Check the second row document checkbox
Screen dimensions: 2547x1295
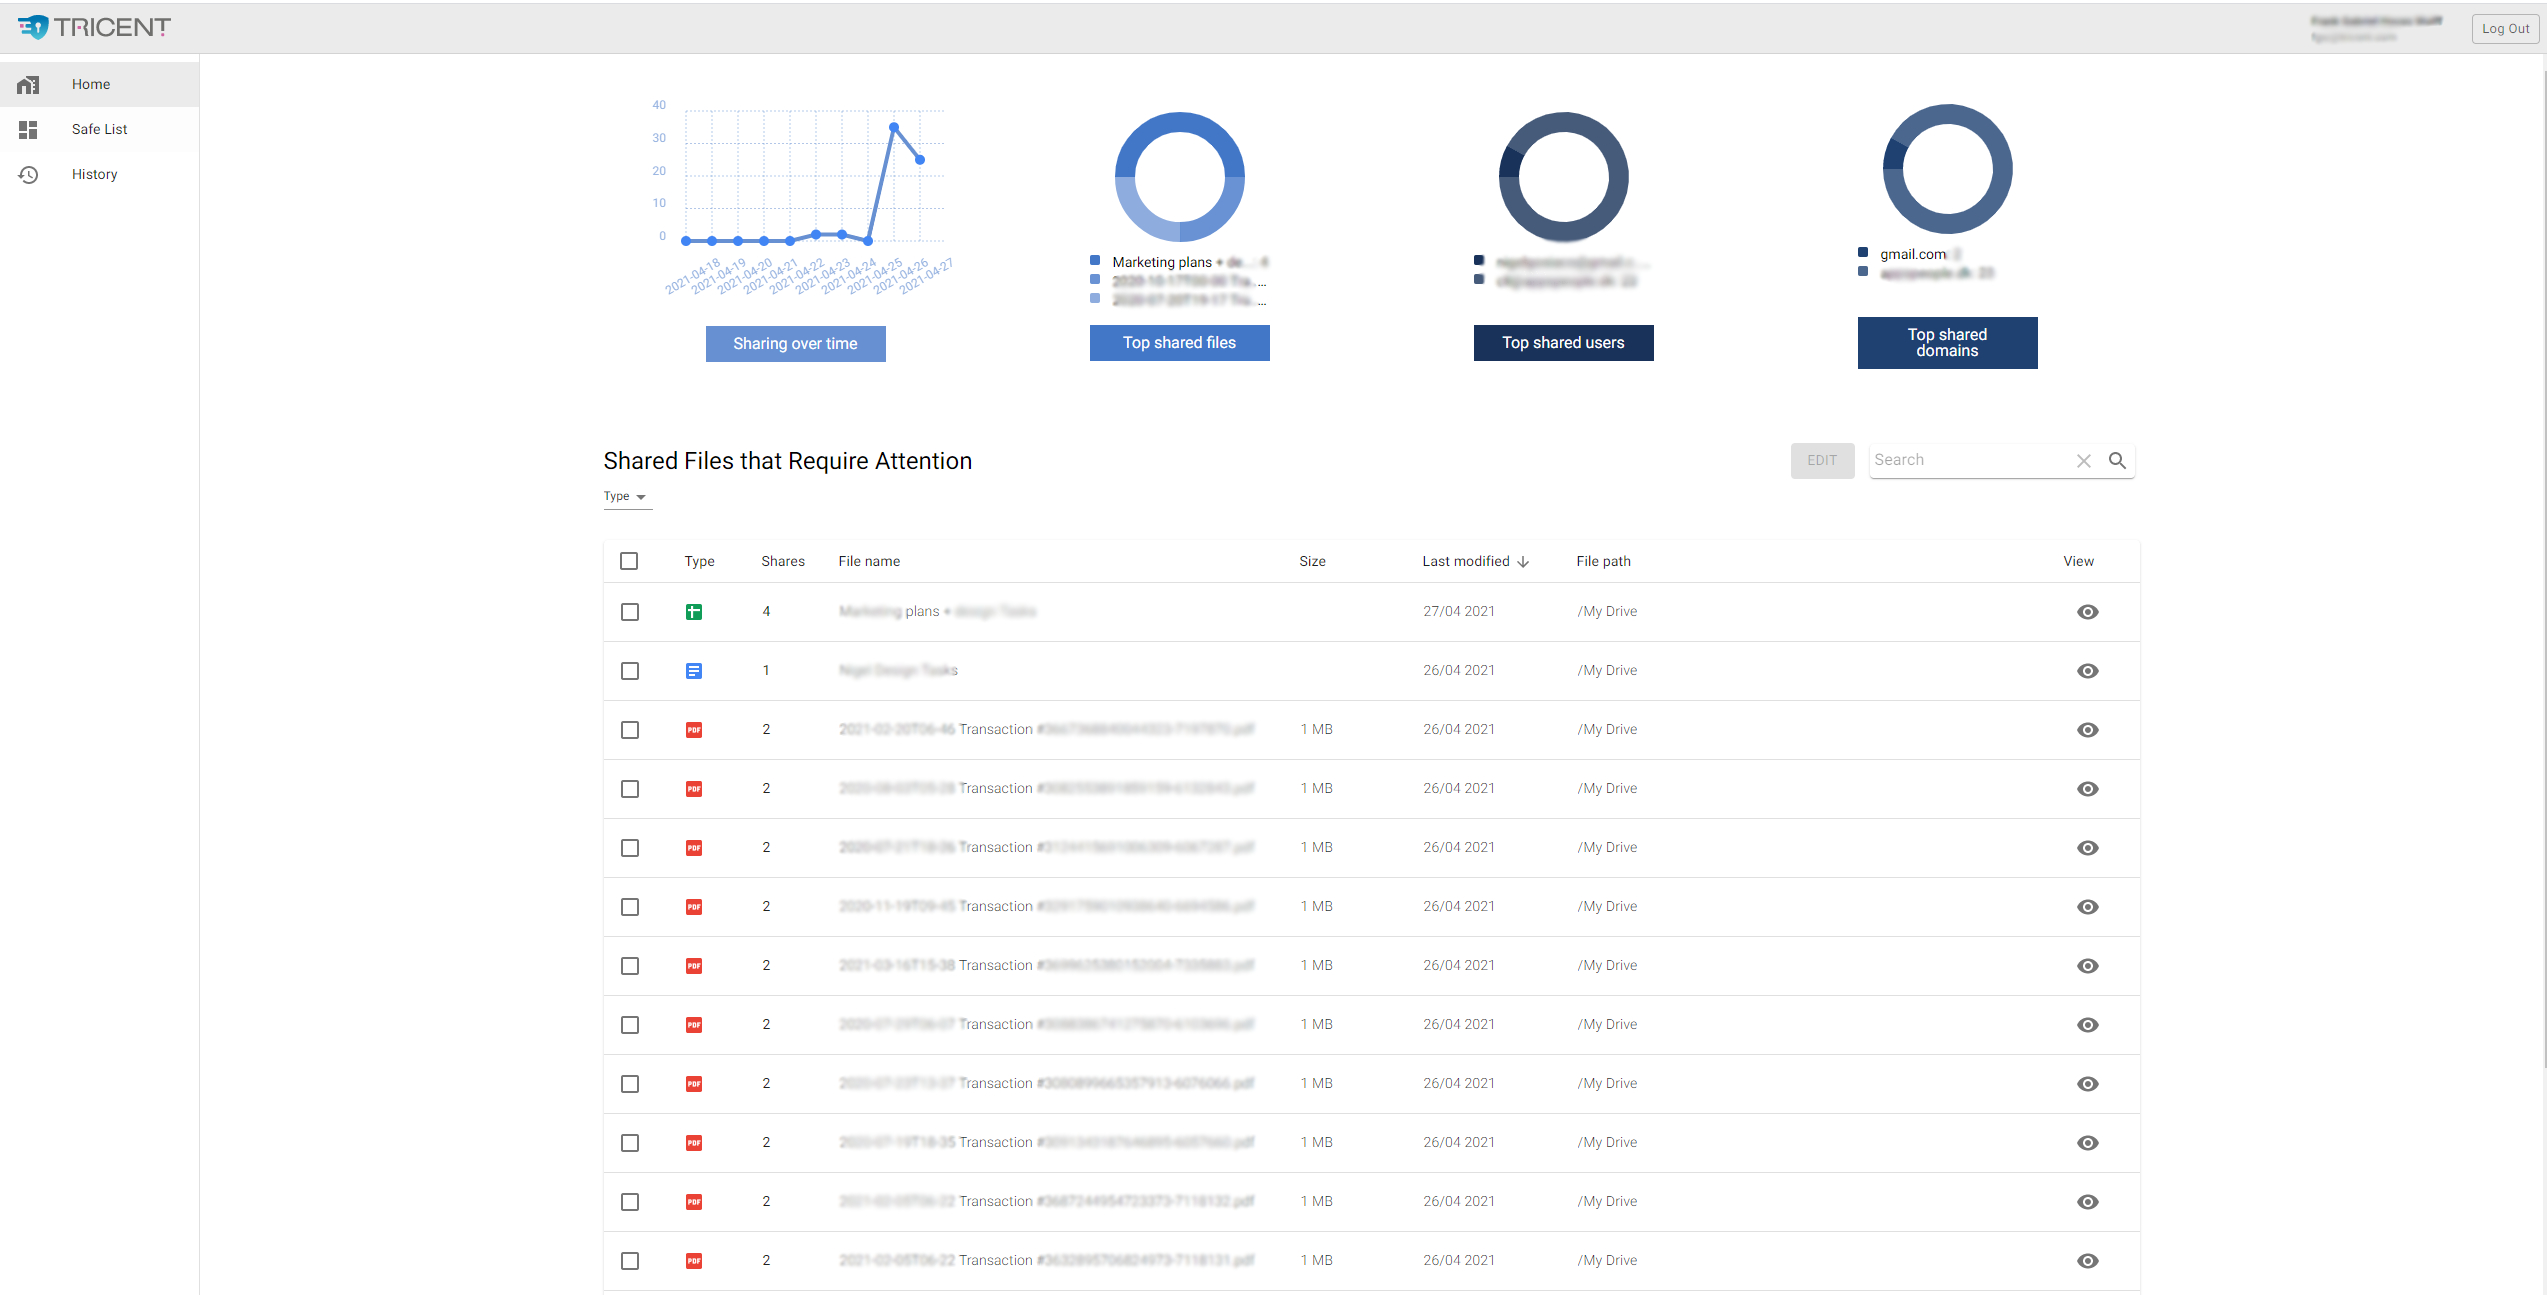630,671
